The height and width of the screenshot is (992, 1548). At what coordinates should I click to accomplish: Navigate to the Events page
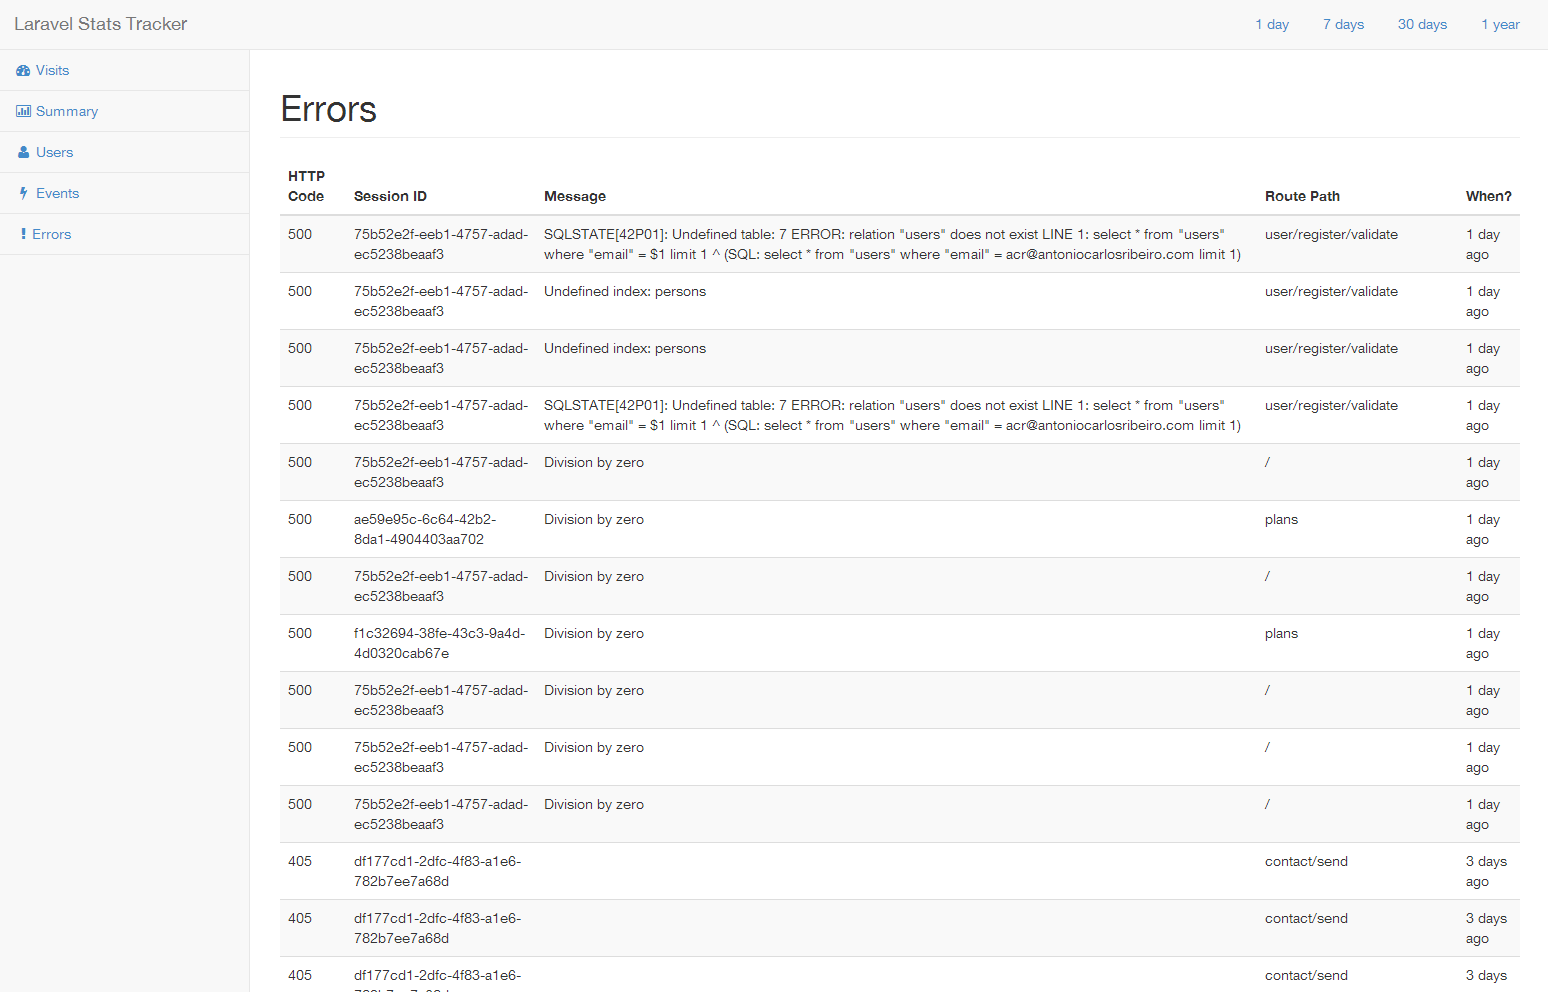click(57, 194)
